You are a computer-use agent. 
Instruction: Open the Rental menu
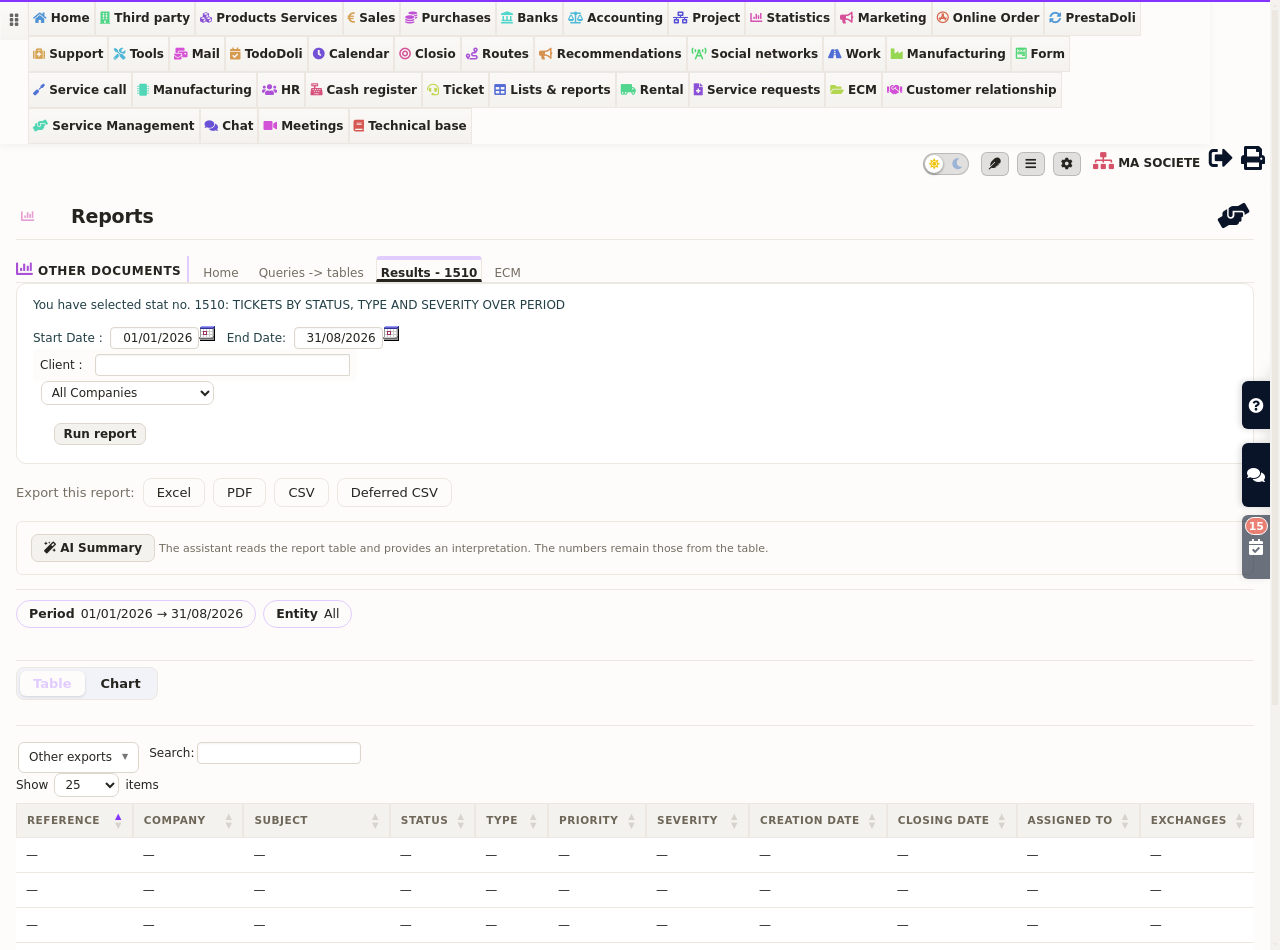click(652, 90)
